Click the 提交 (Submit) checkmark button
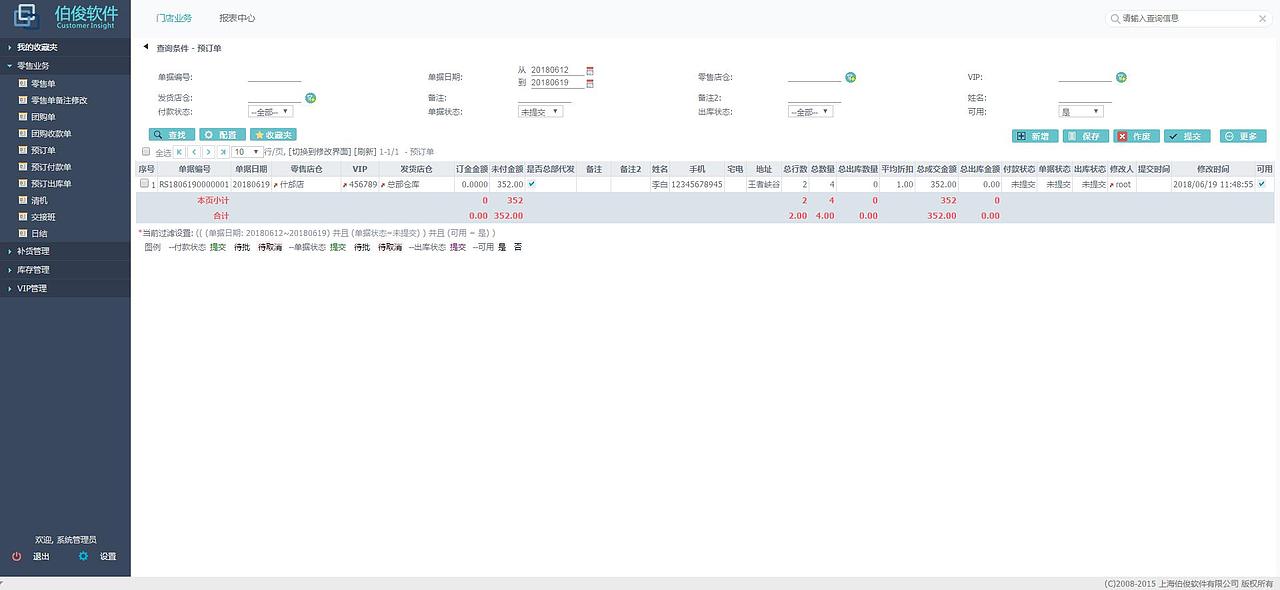Screen dimensions: 1280x590 [1190, 135]
